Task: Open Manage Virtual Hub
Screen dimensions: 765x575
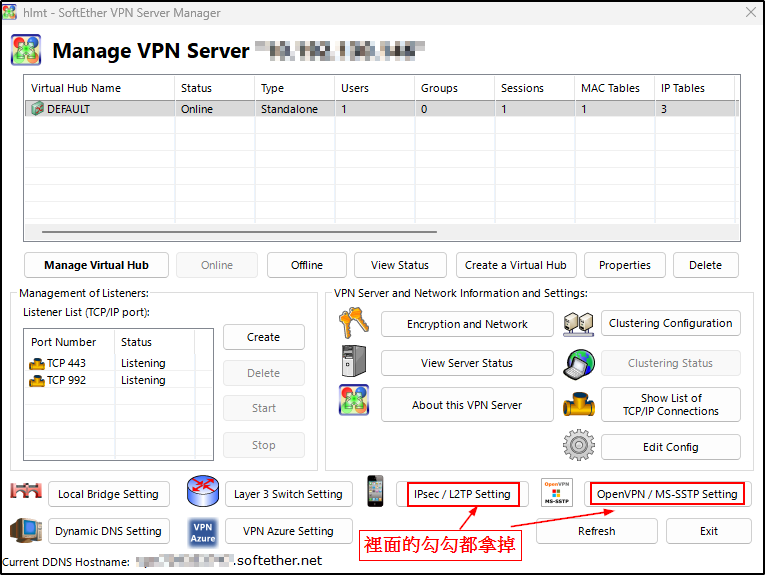Action: tap(97, 265)
